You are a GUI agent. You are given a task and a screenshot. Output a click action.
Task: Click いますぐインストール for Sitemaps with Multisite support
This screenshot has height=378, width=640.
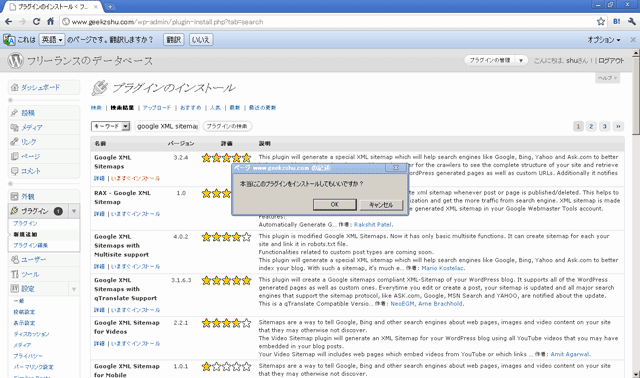(136, 267)
